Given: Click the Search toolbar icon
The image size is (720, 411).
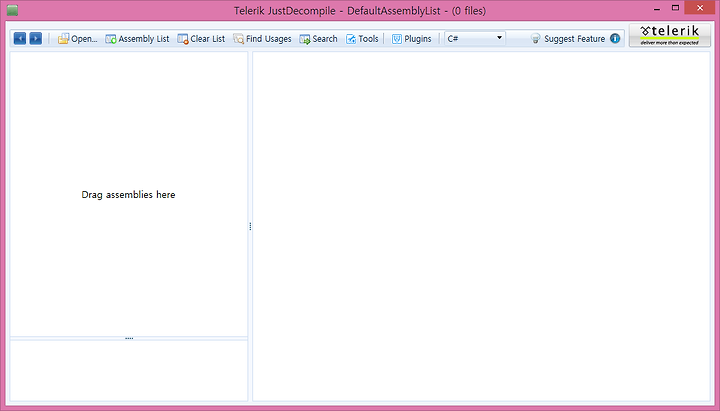Looking at the screenshot, I should 305,39.
